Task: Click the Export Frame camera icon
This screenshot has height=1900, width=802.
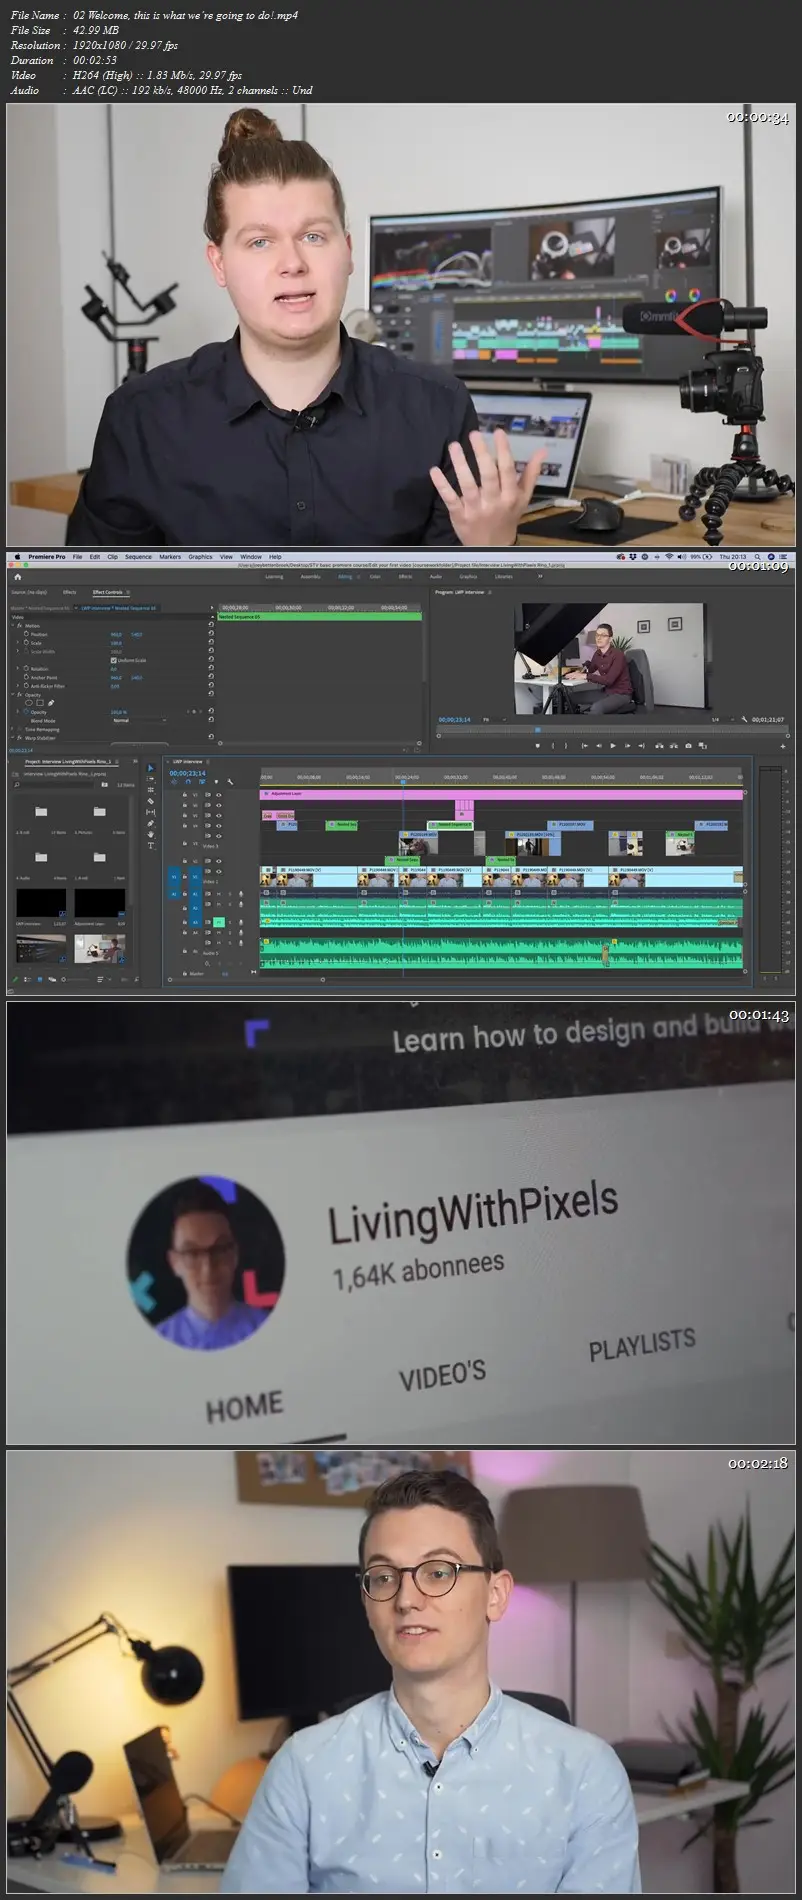Action: click(688, 746)
